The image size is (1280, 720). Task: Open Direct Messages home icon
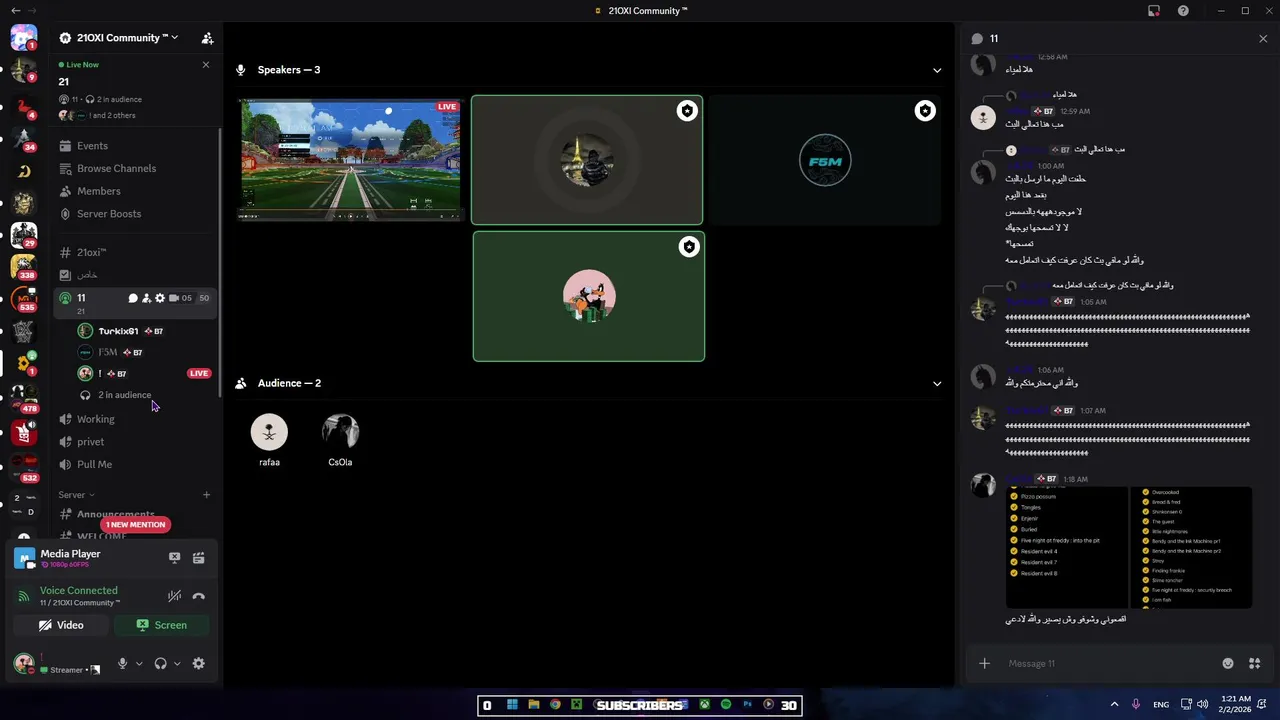coord(24,39)
